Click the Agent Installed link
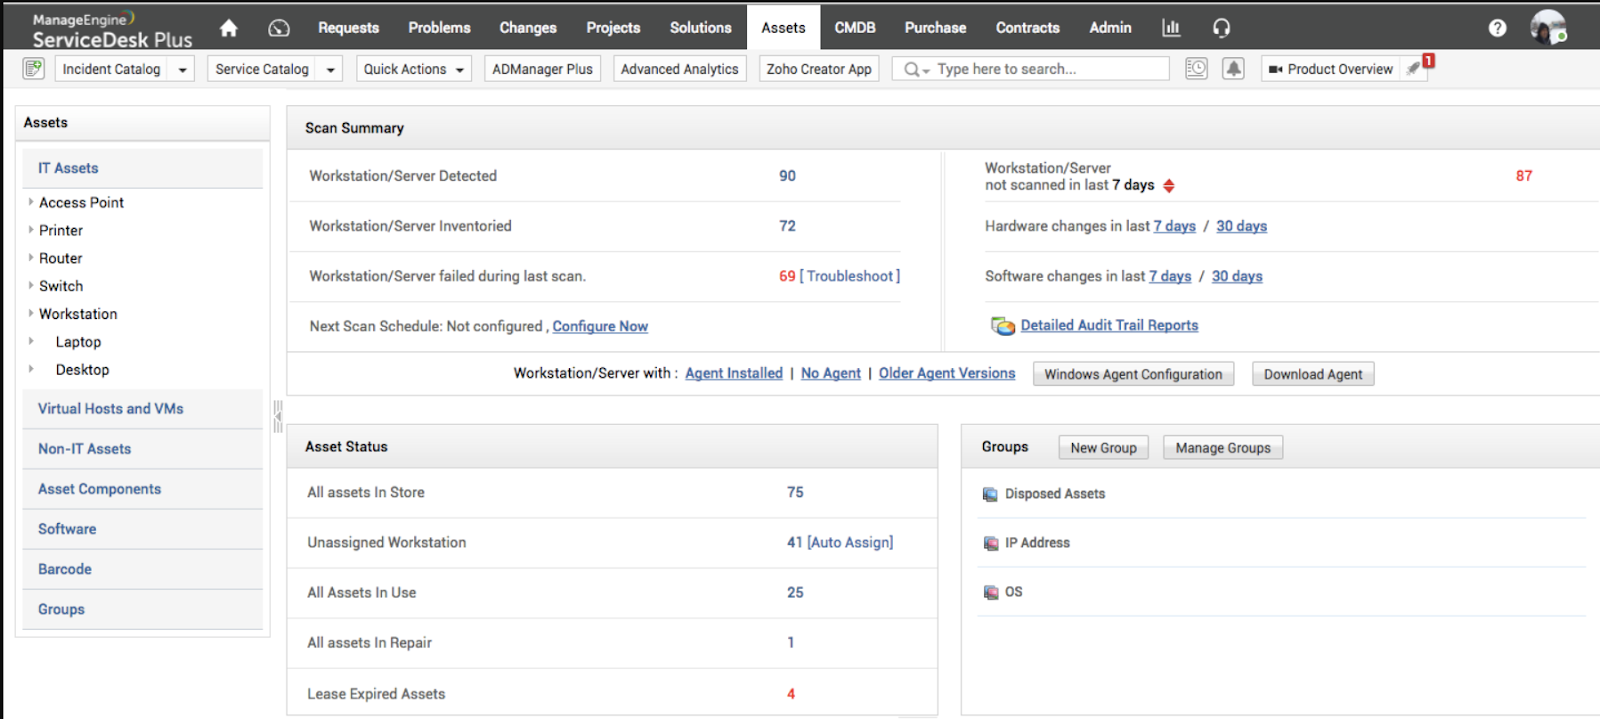Image resolution: width=1600 pixels, height=719 pixels. coord(734,373)
